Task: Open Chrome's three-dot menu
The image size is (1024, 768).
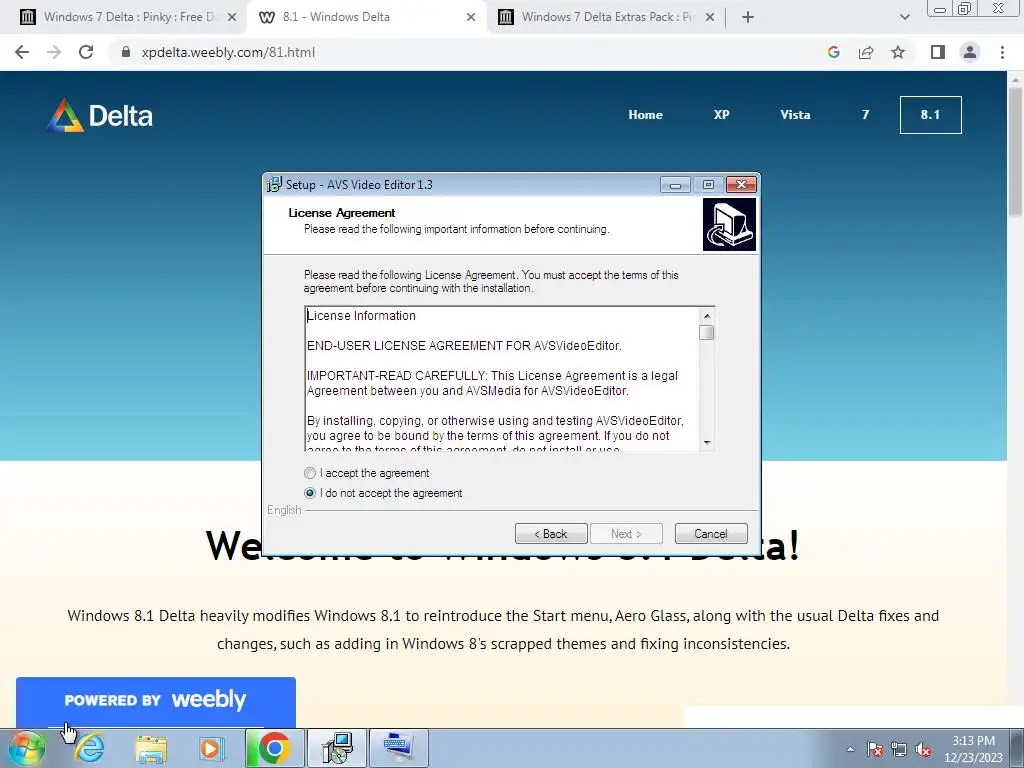Action: (x=1002, y=52)
